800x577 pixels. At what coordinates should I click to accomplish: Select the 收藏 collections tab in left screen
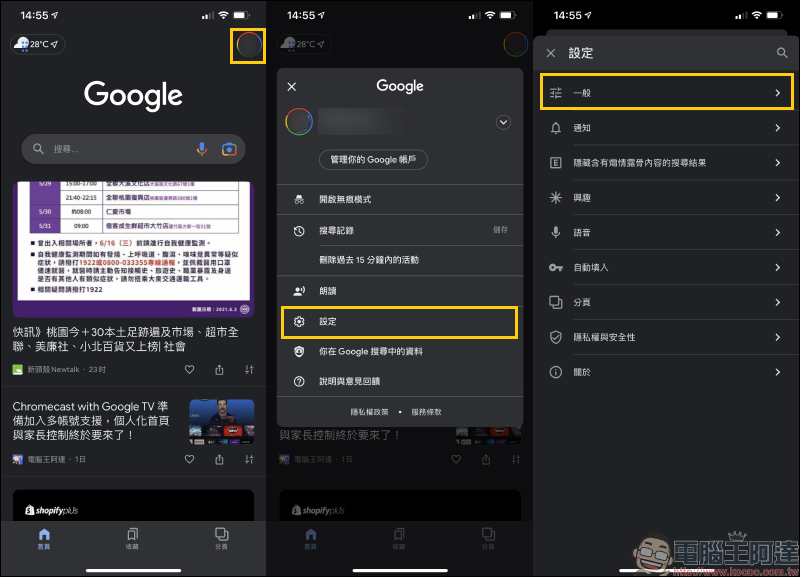click(x=132, y=539)
